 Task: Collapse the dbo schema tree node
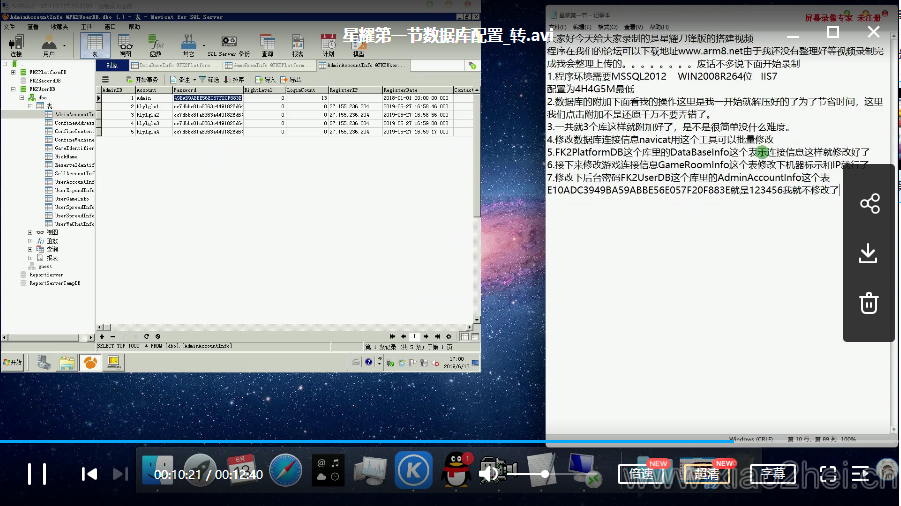click(x=22, y=98)
